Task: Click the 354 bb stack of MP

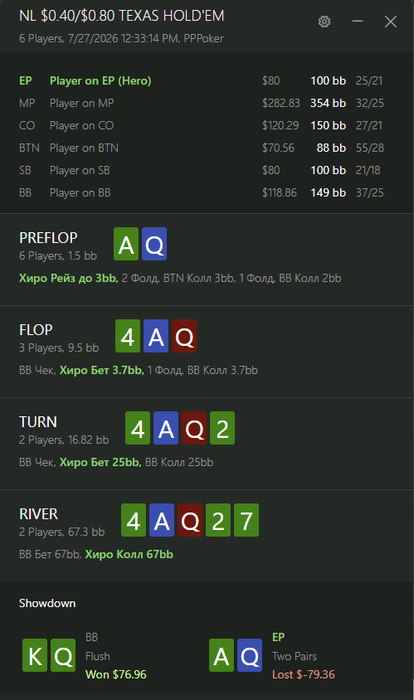Action: (x=328, y=103)
